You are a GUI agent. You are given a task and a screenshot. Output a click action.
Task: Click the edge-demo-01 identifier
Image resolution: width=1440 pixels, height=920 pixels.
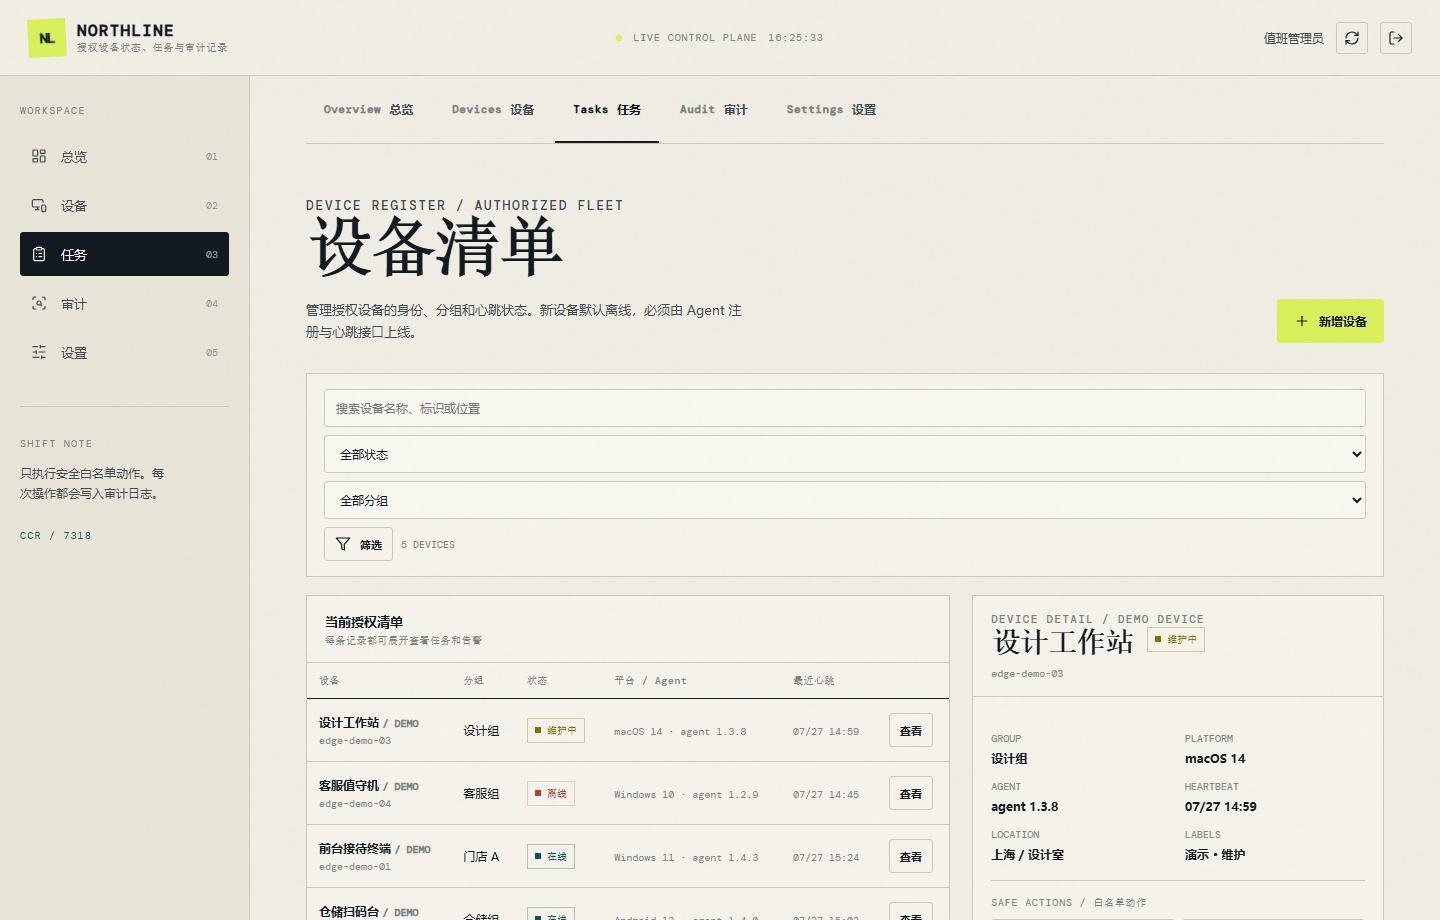355,867
